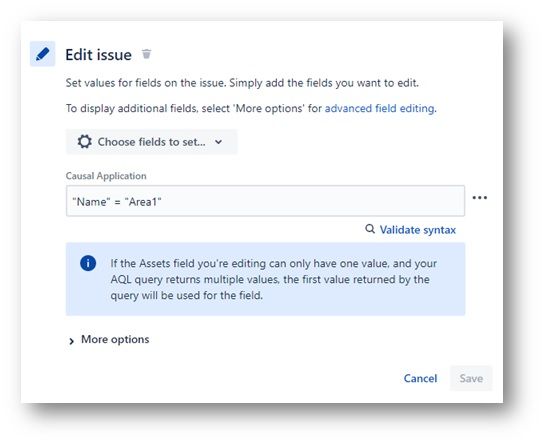This screenshot has height=445, width=545.
Task: Click the text starting 'Set values for fields'
Action: tap(242, 83)
